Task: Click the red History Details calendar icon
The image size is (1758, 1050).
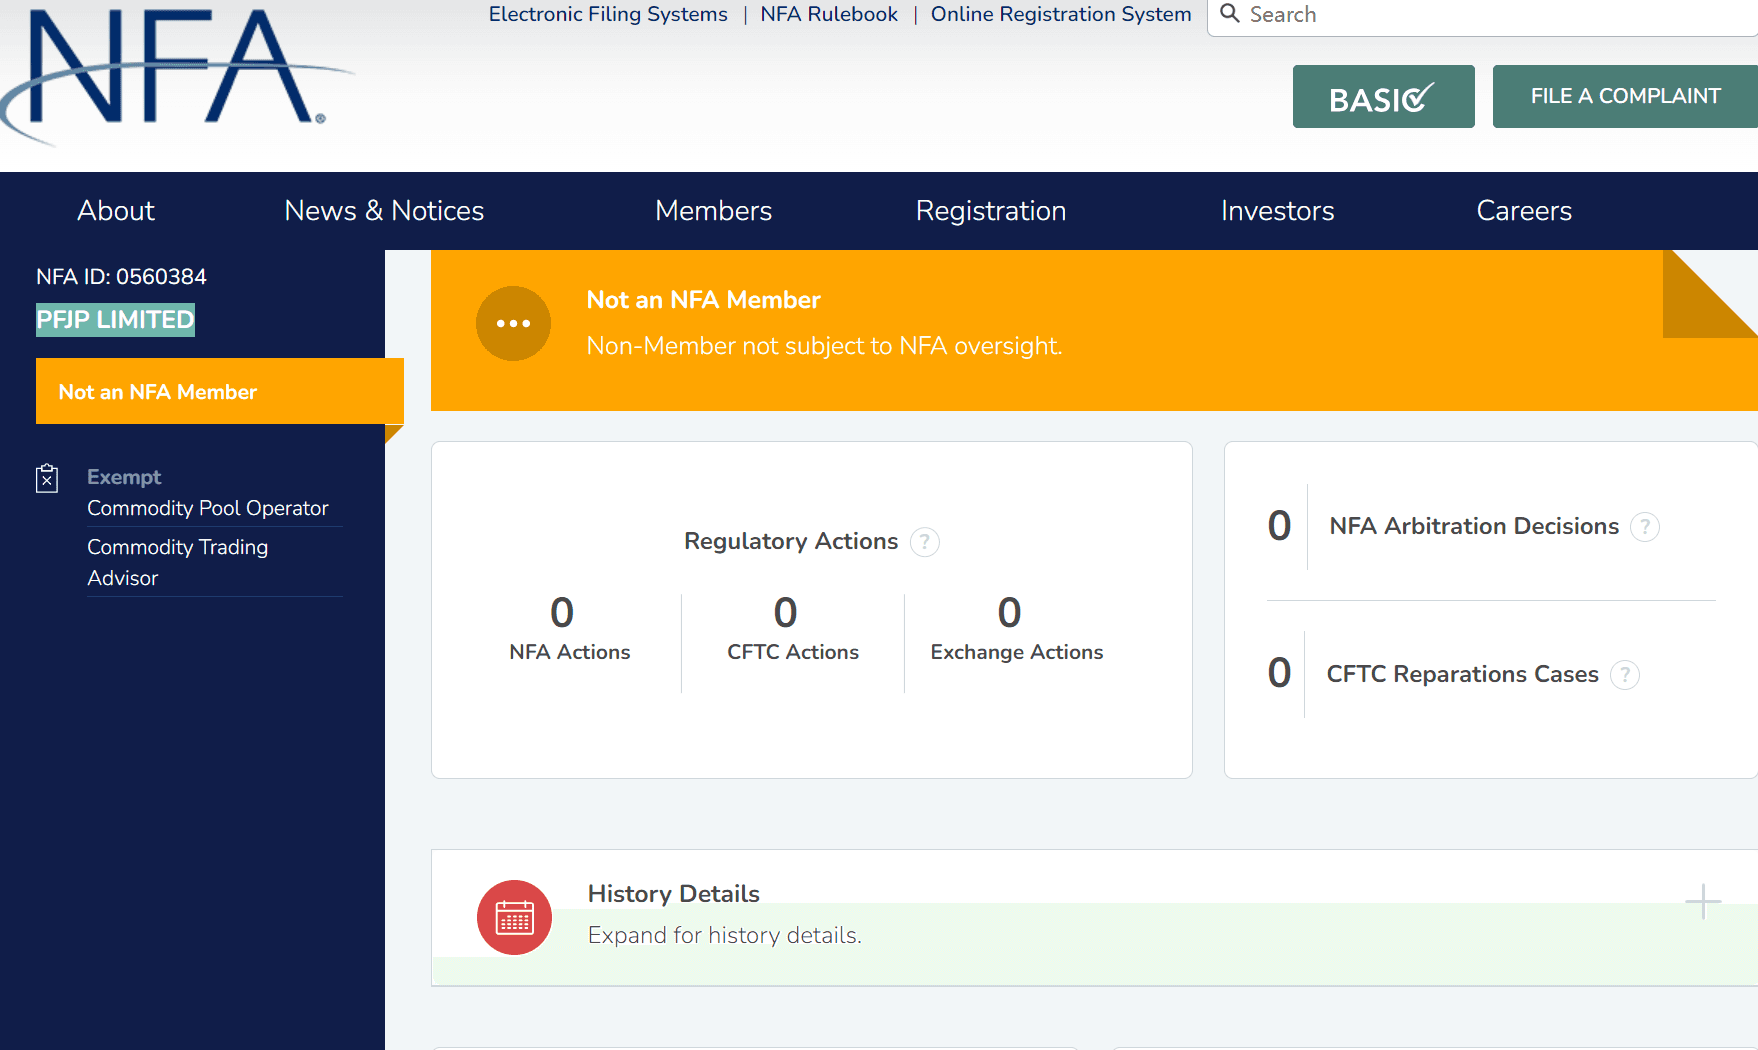Action: (x=514, y=917)
